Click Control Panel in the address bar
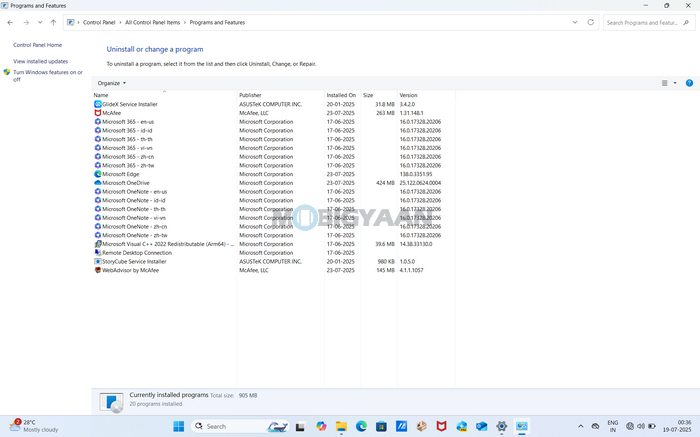The height and width of the screenshot is (437, 700). click(x=99, y=22)
